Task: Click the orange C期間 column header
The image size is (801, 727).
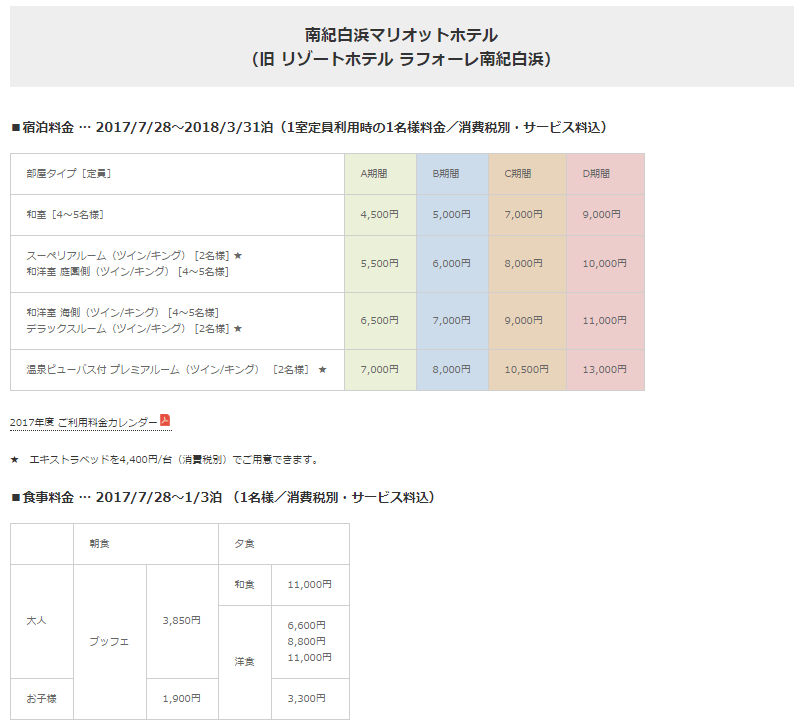Action: [518, 174]
